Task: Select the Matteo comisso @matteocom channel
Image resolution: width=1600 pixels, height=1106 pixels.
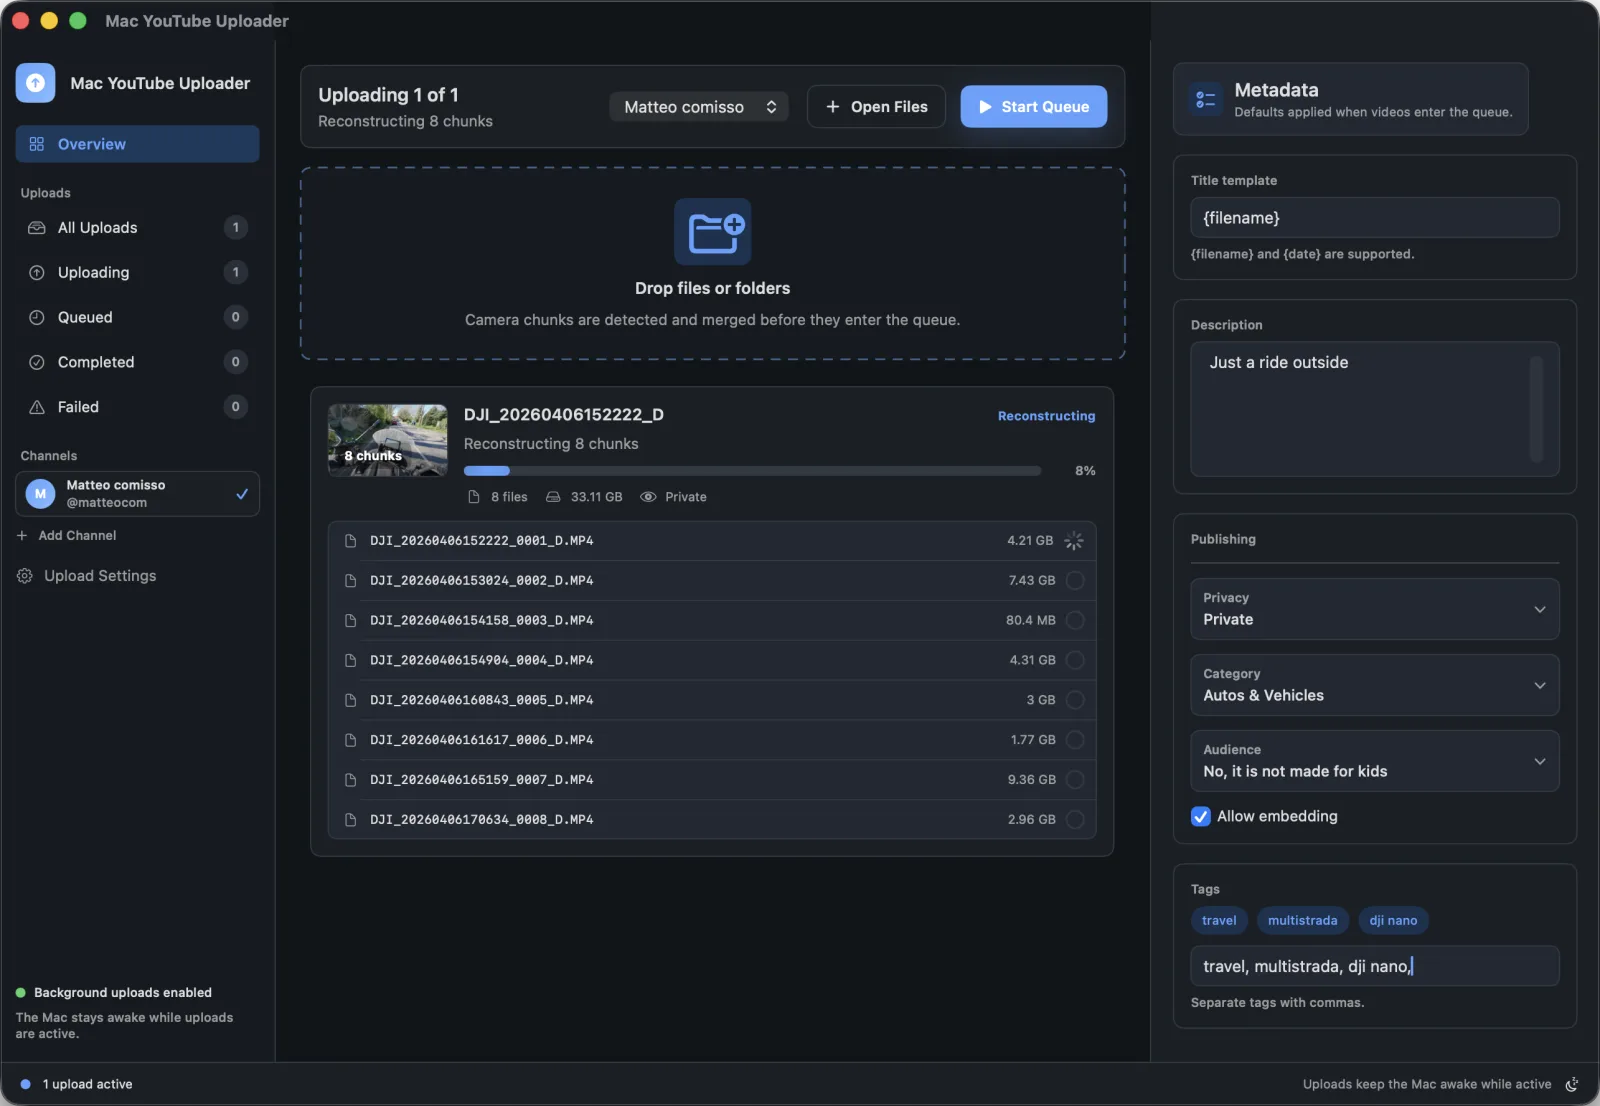Action: pos(137,494)
